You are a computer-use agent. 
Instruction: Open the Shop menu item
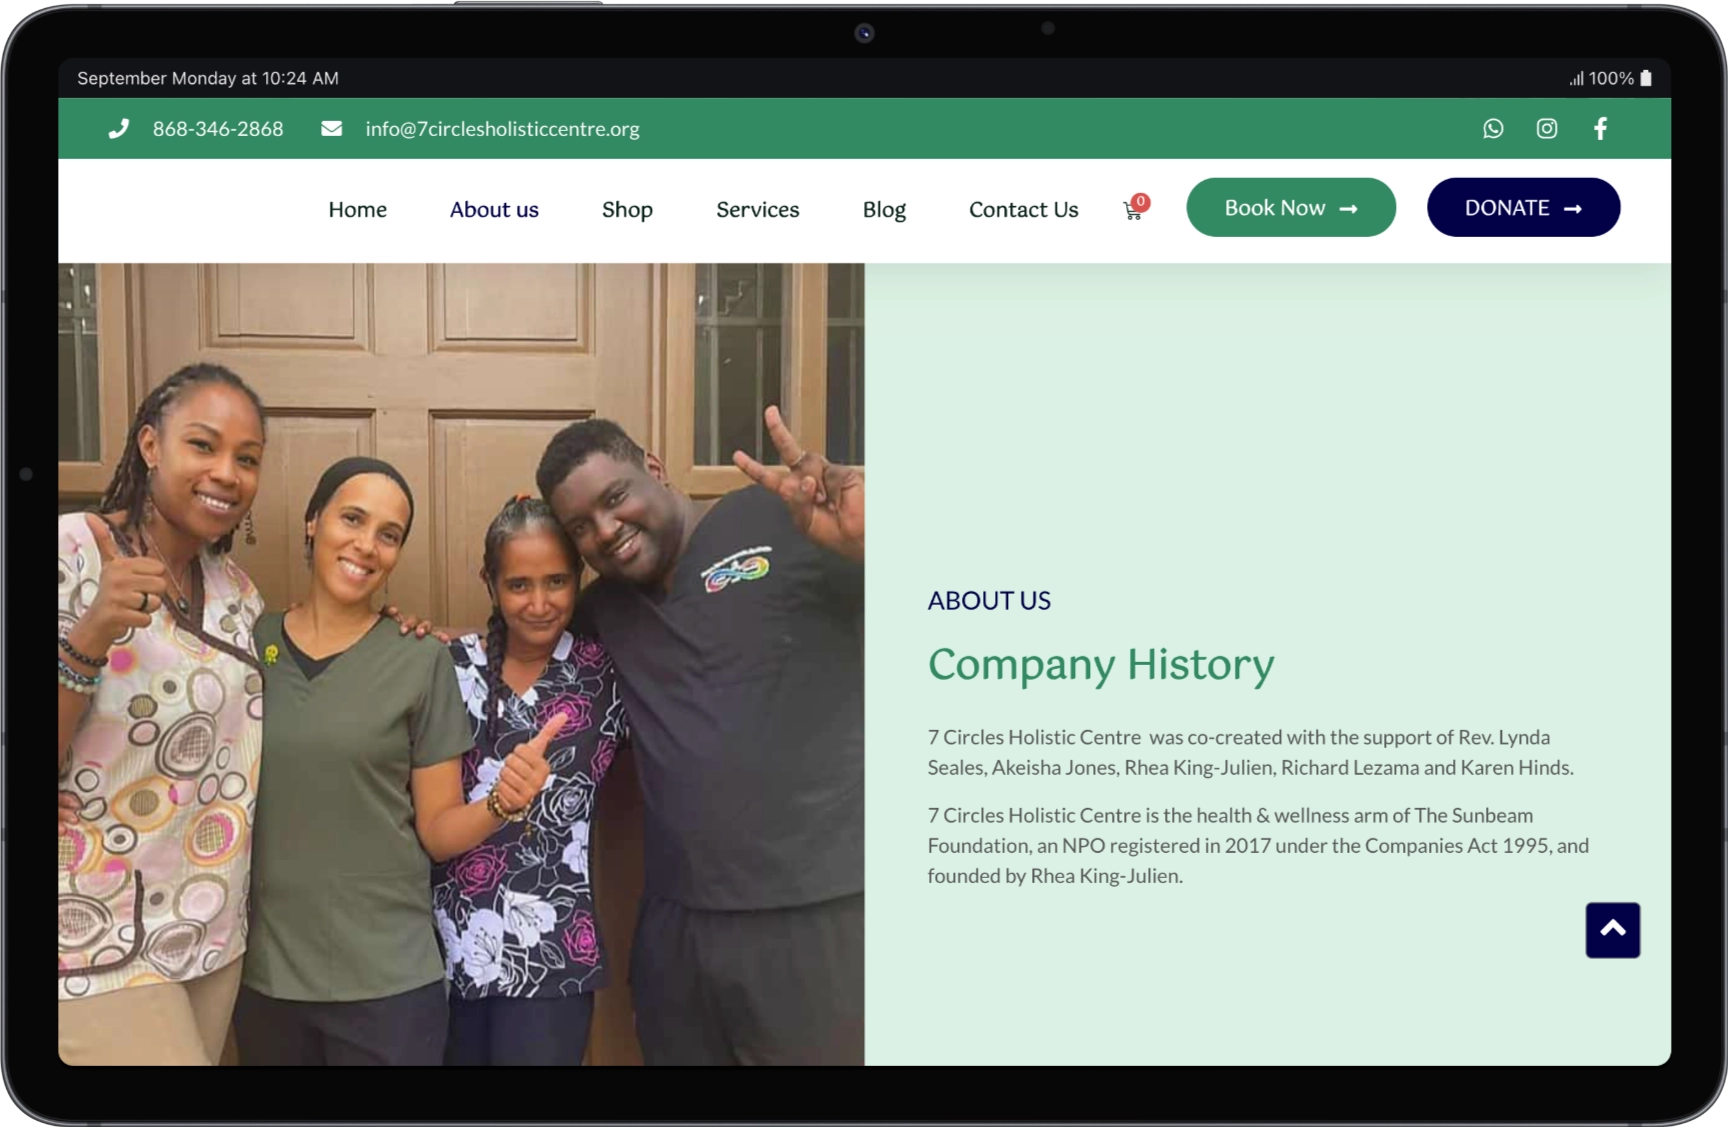(x=627, y=210)
